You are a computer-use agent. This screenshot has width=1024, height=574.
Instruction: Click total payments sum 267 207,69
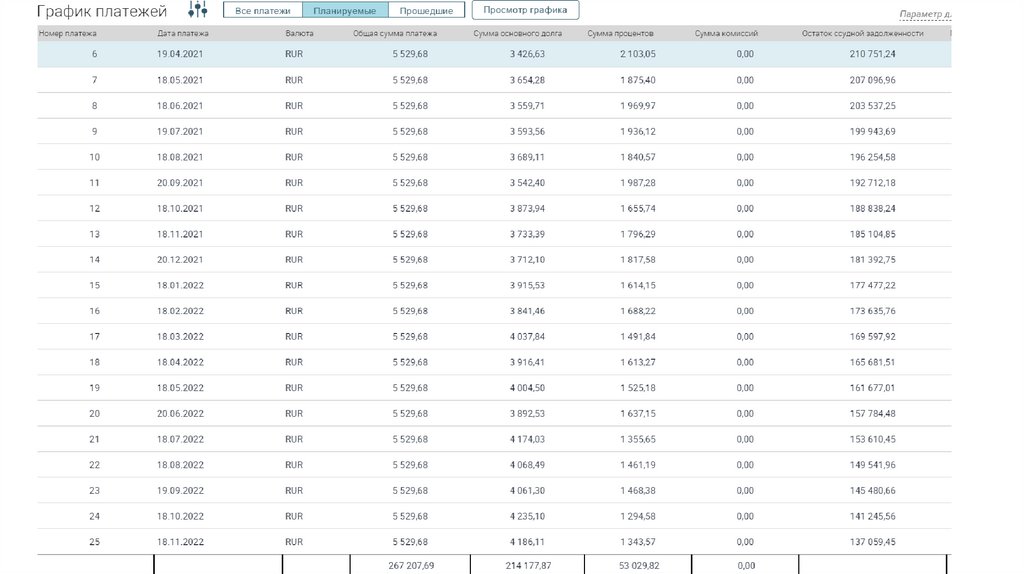click(x=411, y=566)
